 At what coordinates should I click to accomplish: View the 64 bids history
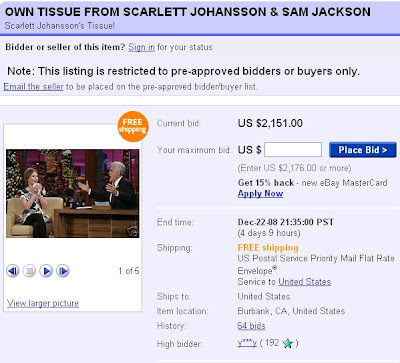point(251,326)
